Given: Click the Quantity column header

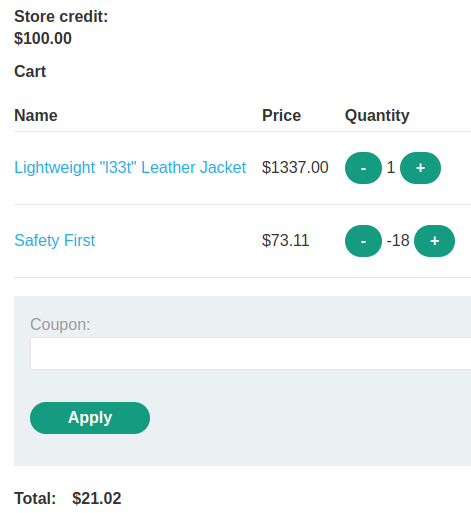Looking at the screenshot, I should (x=377, y=116).
